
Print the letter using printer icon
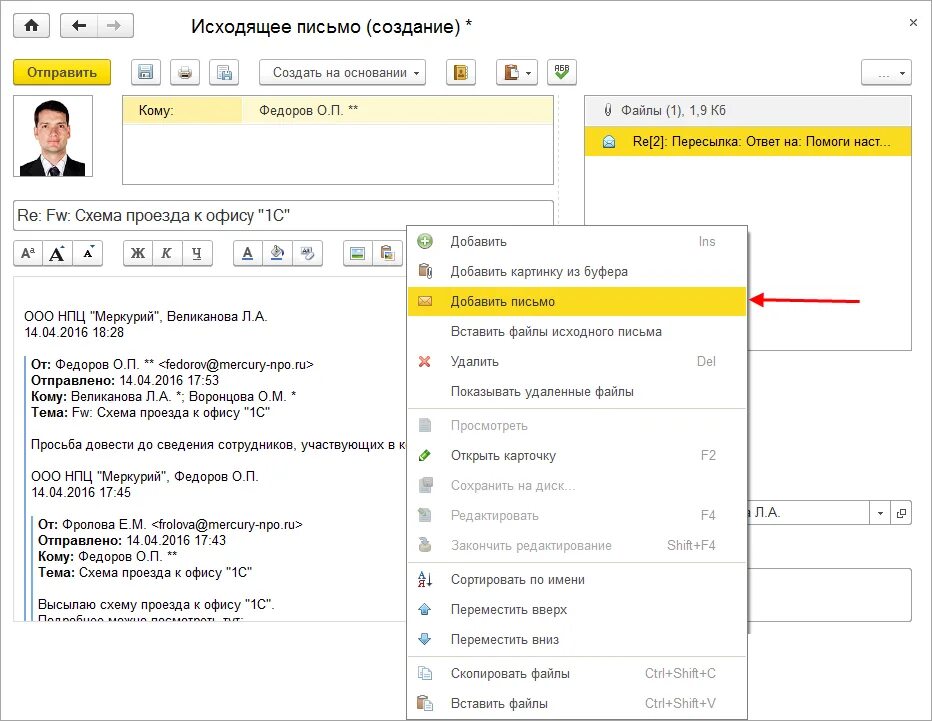[x=185, y=73]
